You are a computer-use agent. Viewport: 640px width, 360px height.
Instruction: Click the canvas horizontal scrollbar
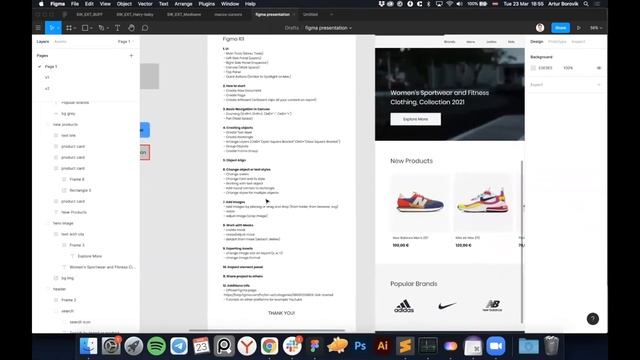[267, 331]
